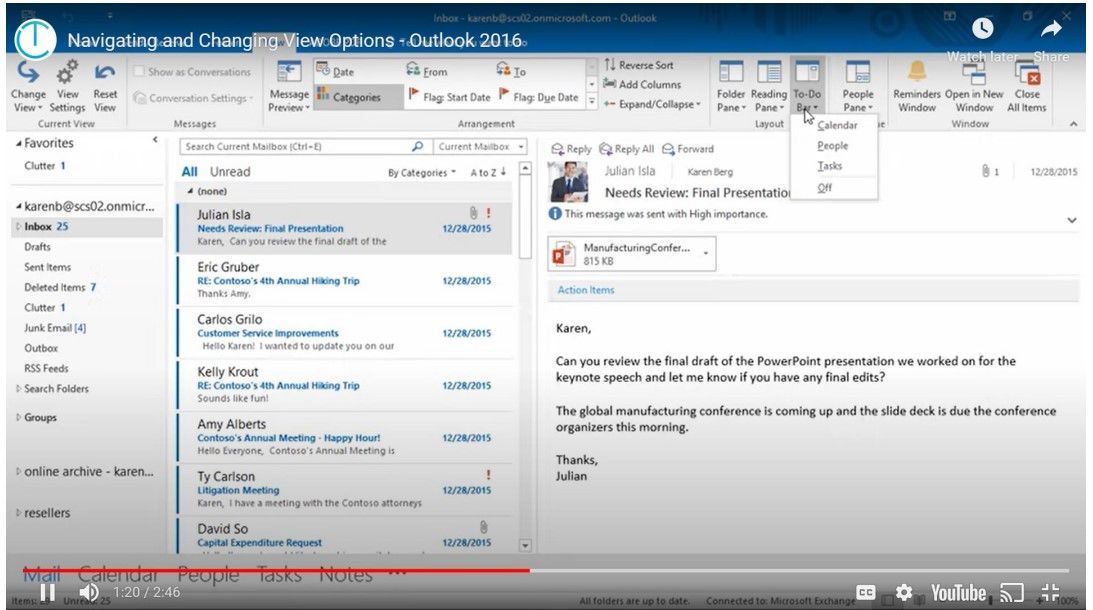Viewport: 1093px width, 610px height.
Task: Open the Reading Pane options
Action: (x=769, y=90)
